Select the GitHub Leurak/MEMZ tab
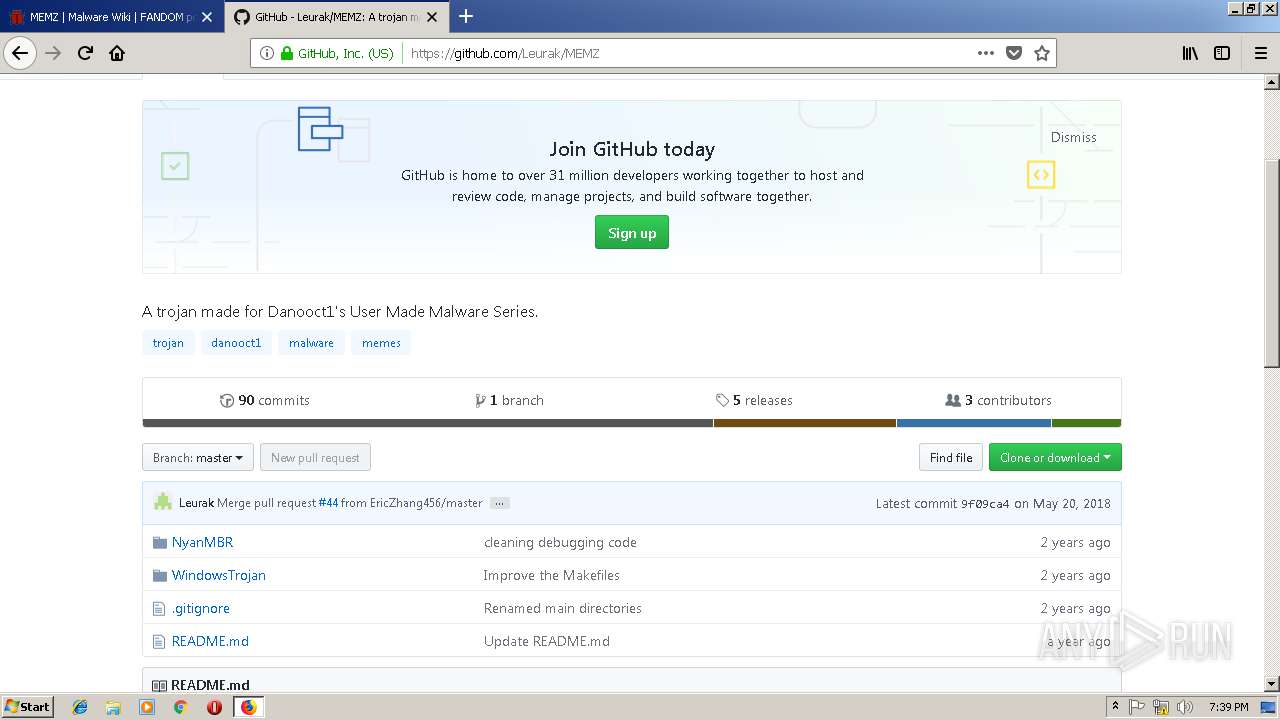 click(x=335, y=17)
